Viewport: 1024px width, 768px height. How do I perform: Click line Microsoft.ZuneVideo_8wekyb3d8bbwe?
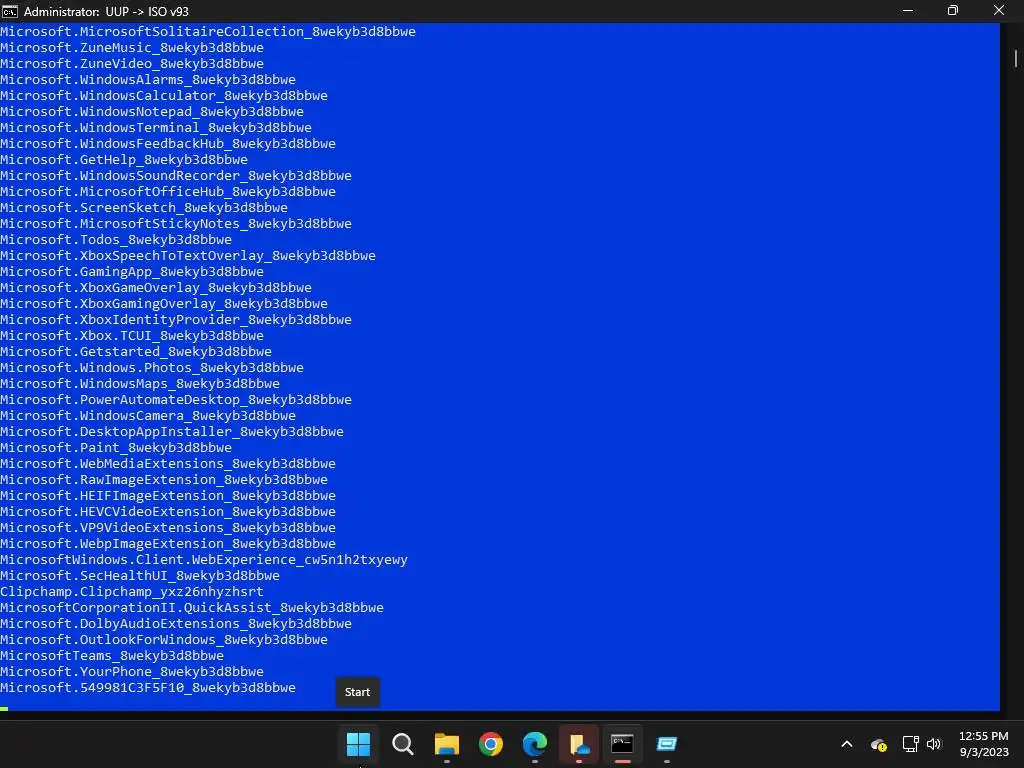[x=132, y=63]
